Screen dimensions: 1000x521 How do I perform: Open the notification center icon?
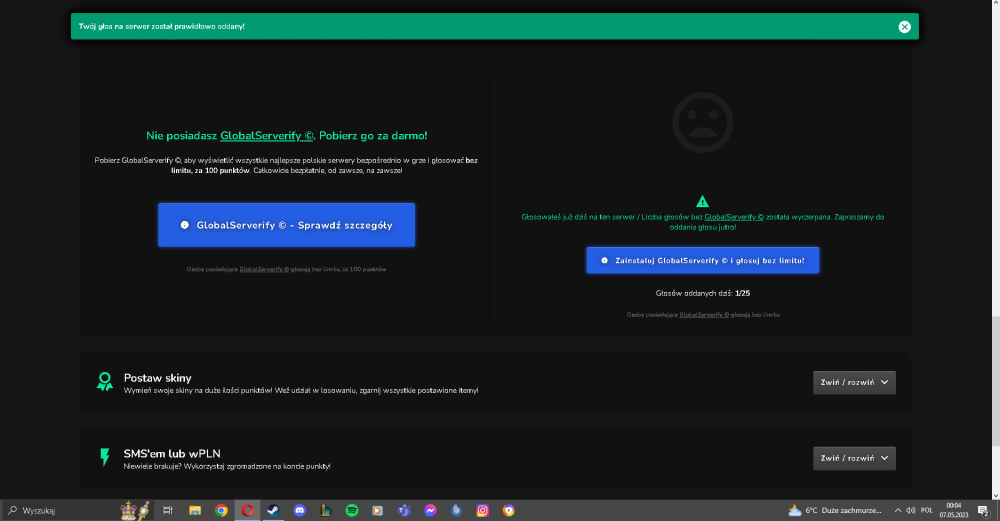(x=983, y=510)
